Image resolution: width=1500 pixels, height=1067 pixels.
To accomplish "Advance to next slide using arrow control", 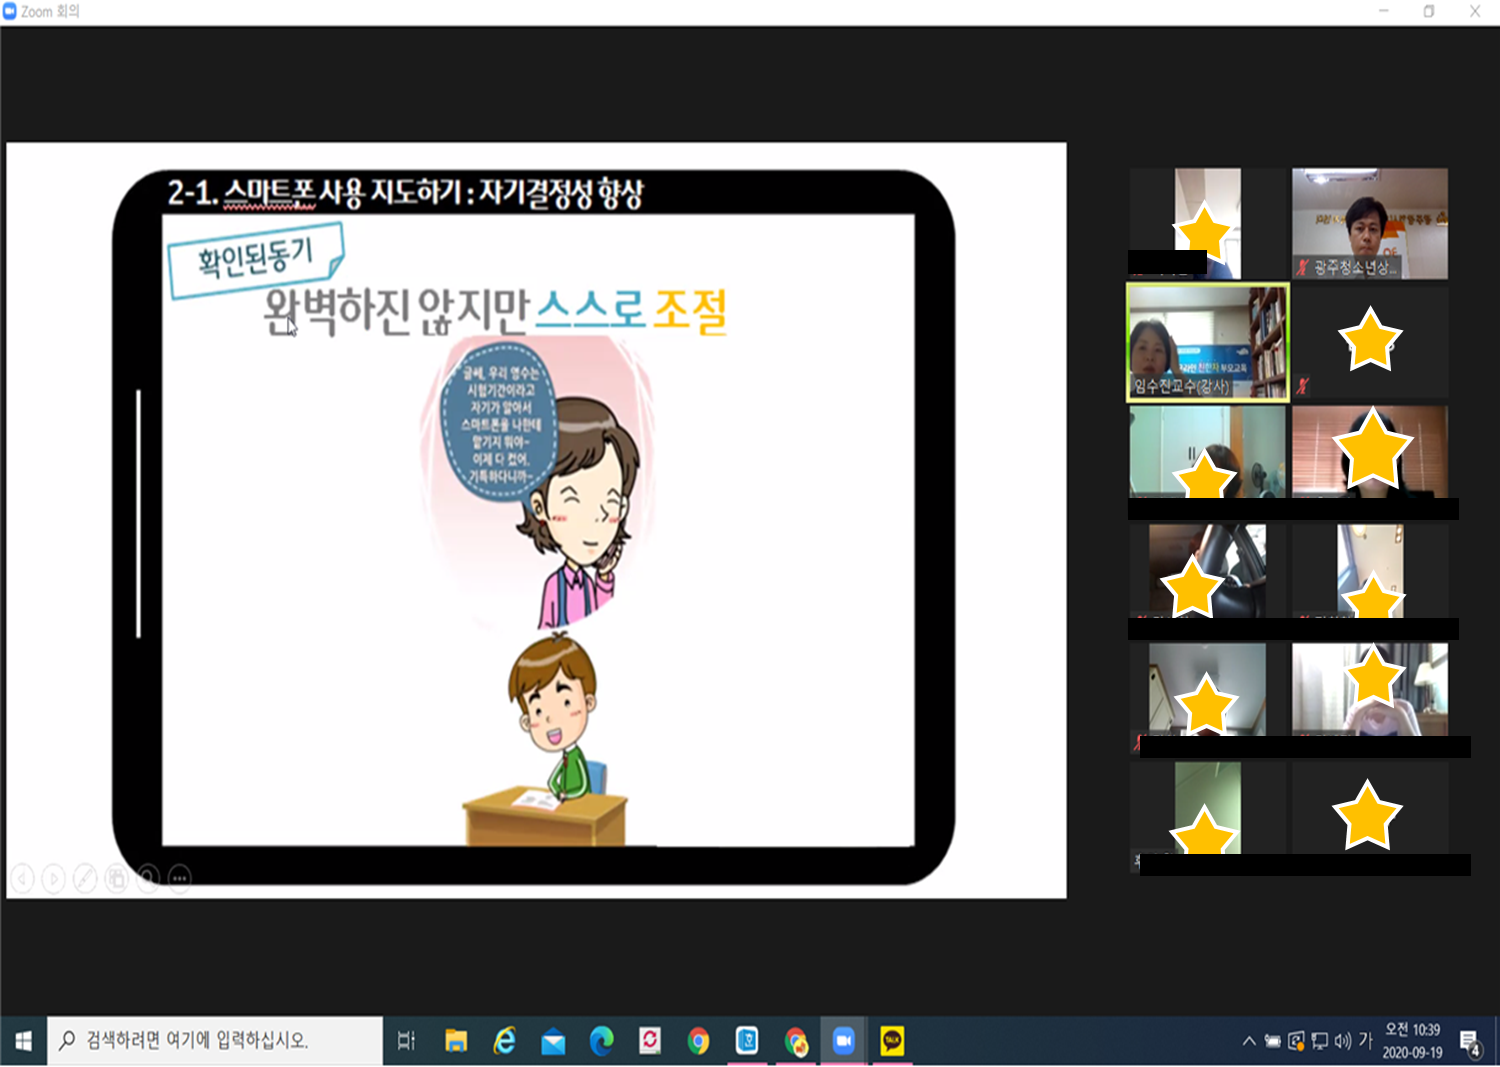I will [54, 878].
